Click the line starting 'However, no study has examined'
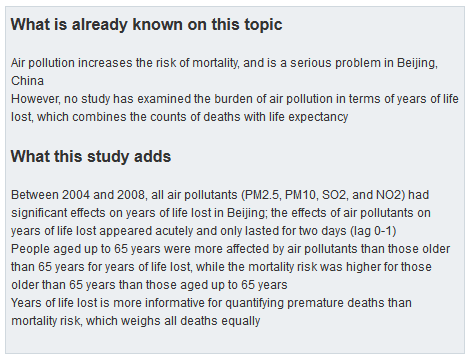This screenshot has height=363, width=476. tap(235, 99)
